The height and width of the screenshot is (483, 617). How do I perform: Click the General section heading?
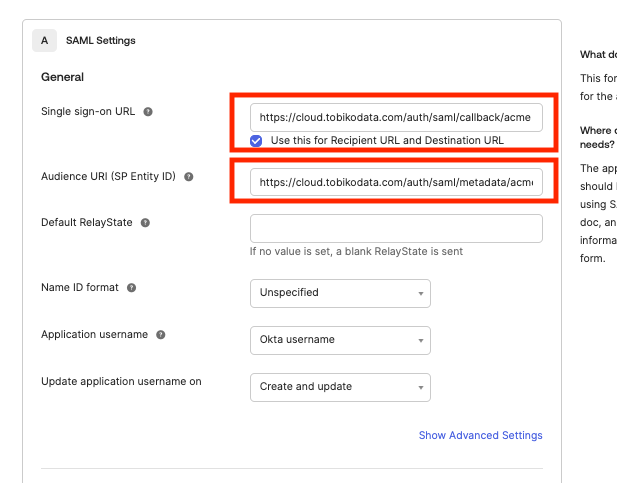click(x=63, y=77)
